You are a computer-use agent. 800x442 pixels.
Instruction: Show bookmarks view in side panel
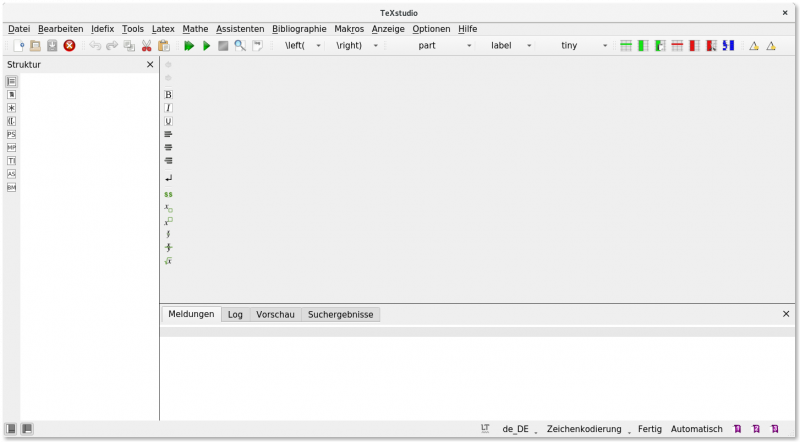11,95
